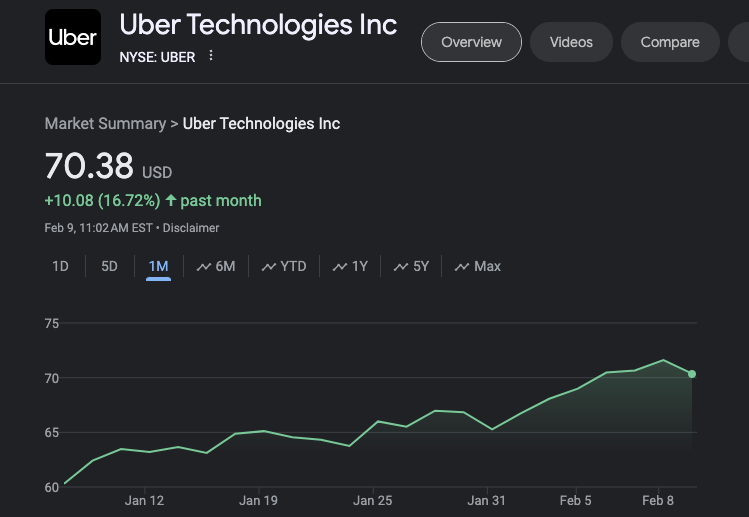Show the 1D time range
Image resolution: width=749 pixels, height=517 pixels.
(61, 266)
